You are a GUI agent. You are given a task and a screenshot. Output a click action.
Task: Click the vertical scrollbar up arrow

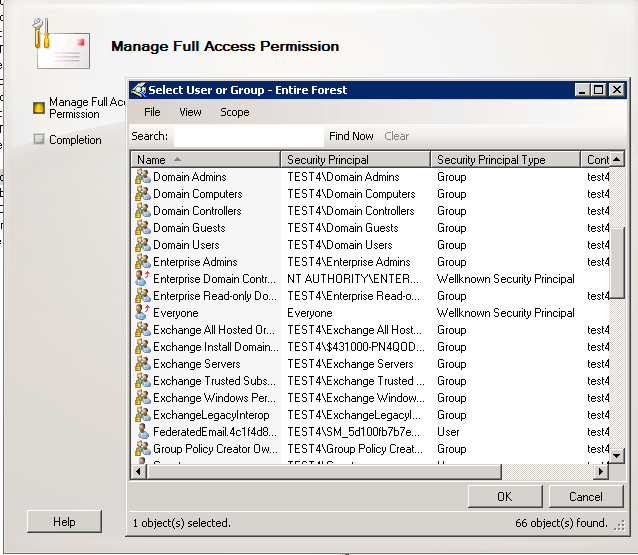click(x=617, y=159)
